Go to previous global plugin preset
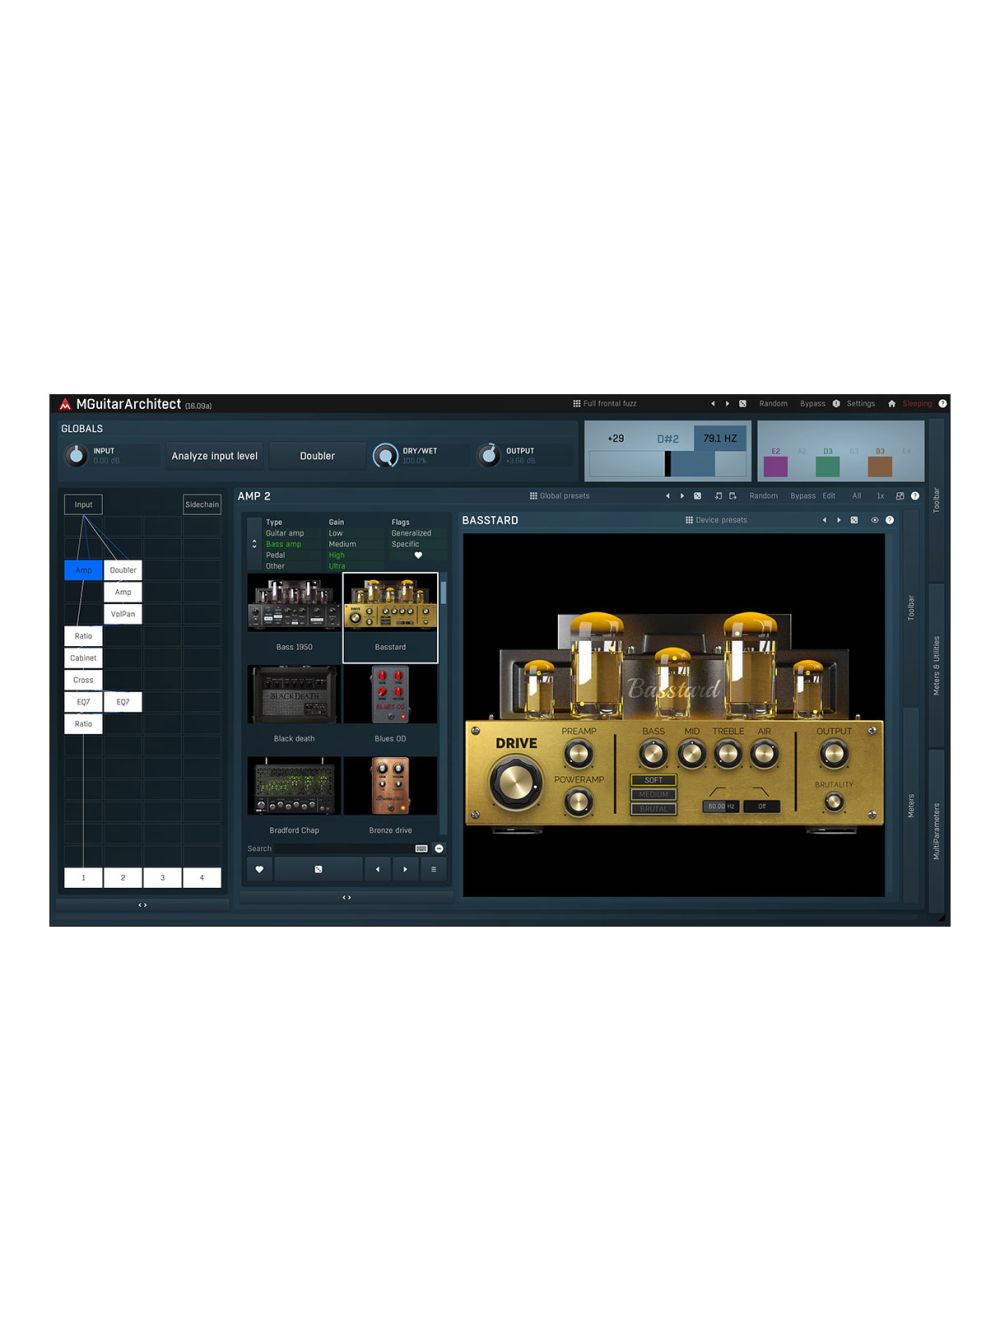The height and width of the screenshot is (1320, 1000). pos(713,404)
